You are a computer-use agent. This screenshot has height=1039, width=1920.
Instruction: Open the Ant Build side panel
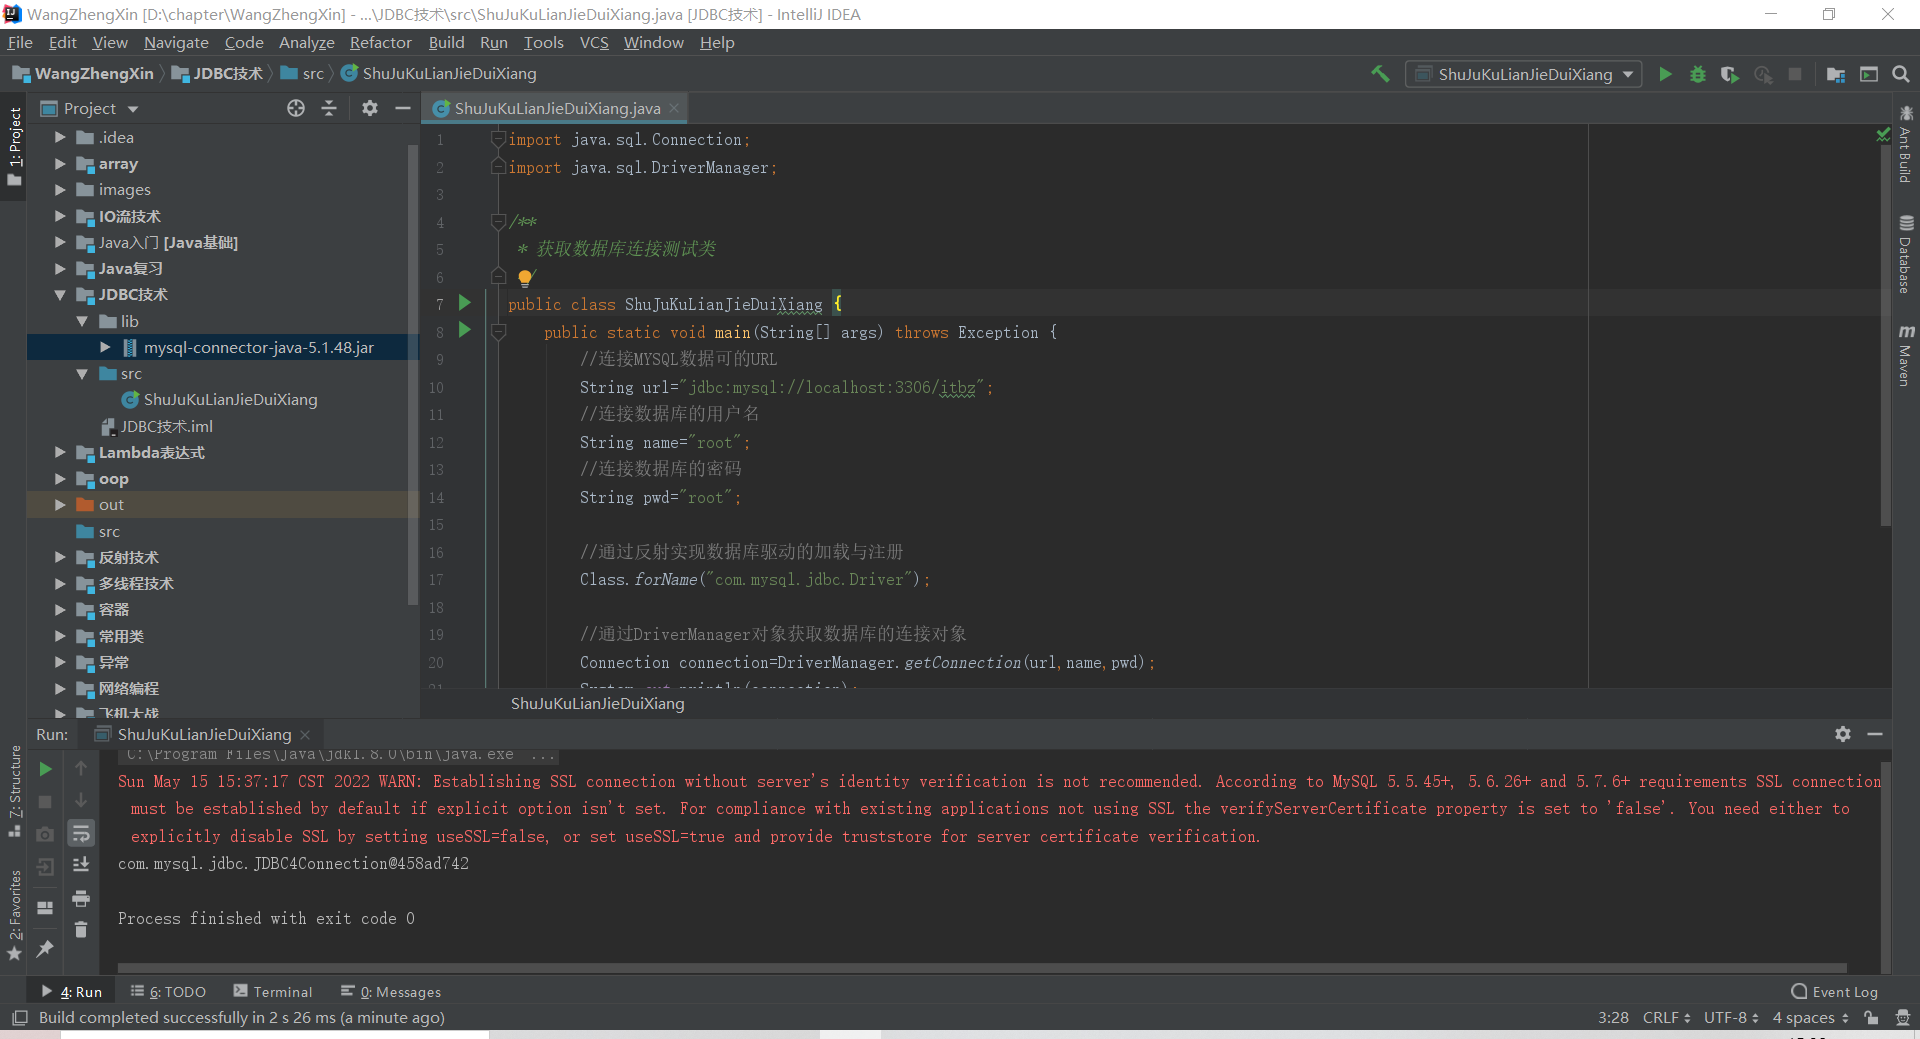(x=1906, y=146)
